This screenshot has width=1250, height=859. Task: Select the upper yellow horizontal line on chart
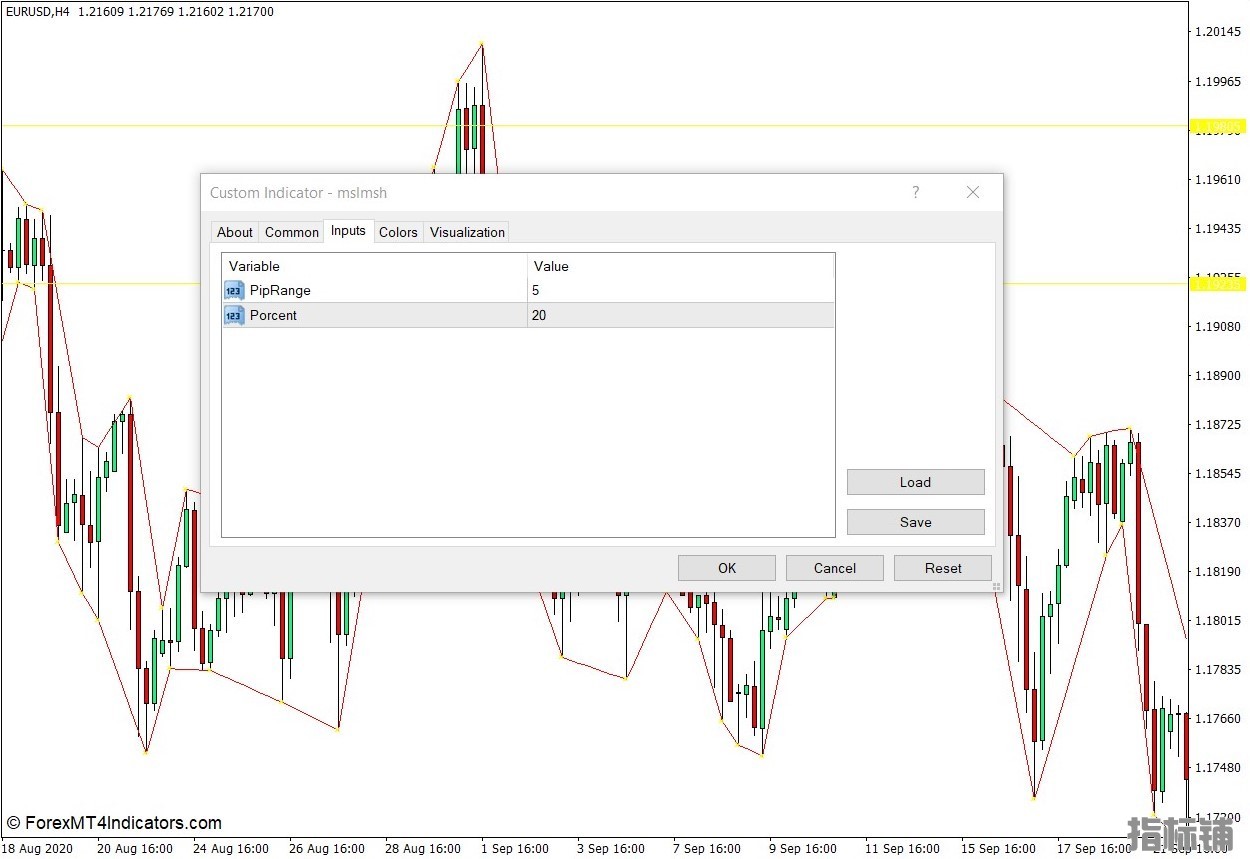pyautogui.click(x=100, y=126)
